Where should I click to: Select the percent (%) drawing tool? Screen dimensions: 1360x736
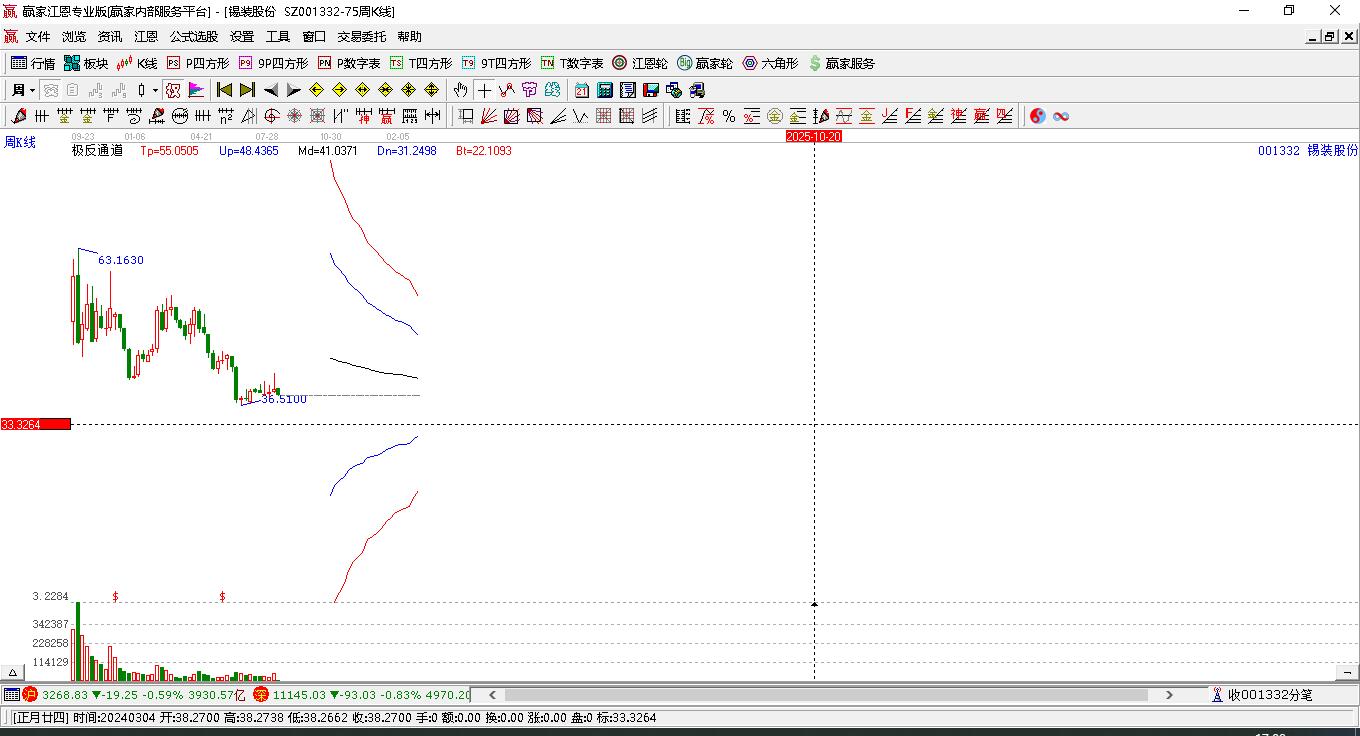pos(729,116)
